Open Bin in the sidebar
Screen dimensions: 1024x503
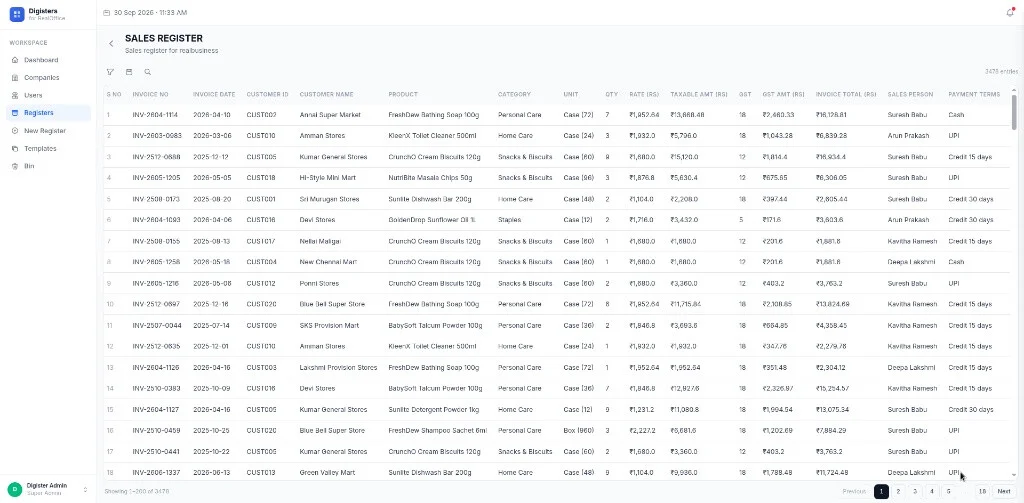click(x=29, y=166)
